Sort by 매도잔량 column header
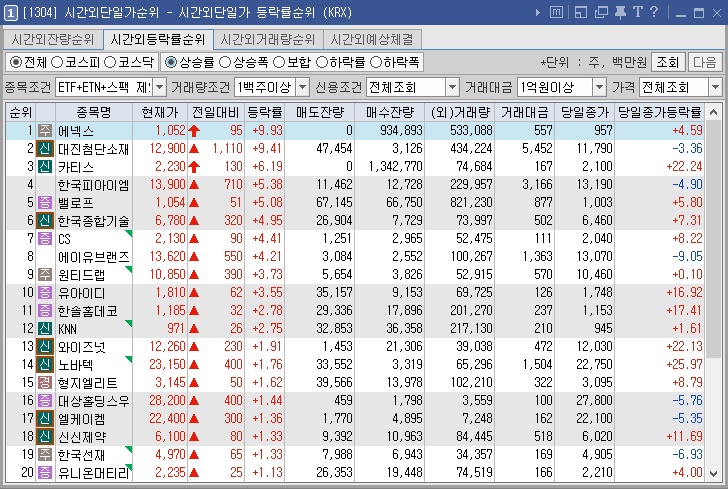Viewport: 728px width, 489px height. [319, 112]
